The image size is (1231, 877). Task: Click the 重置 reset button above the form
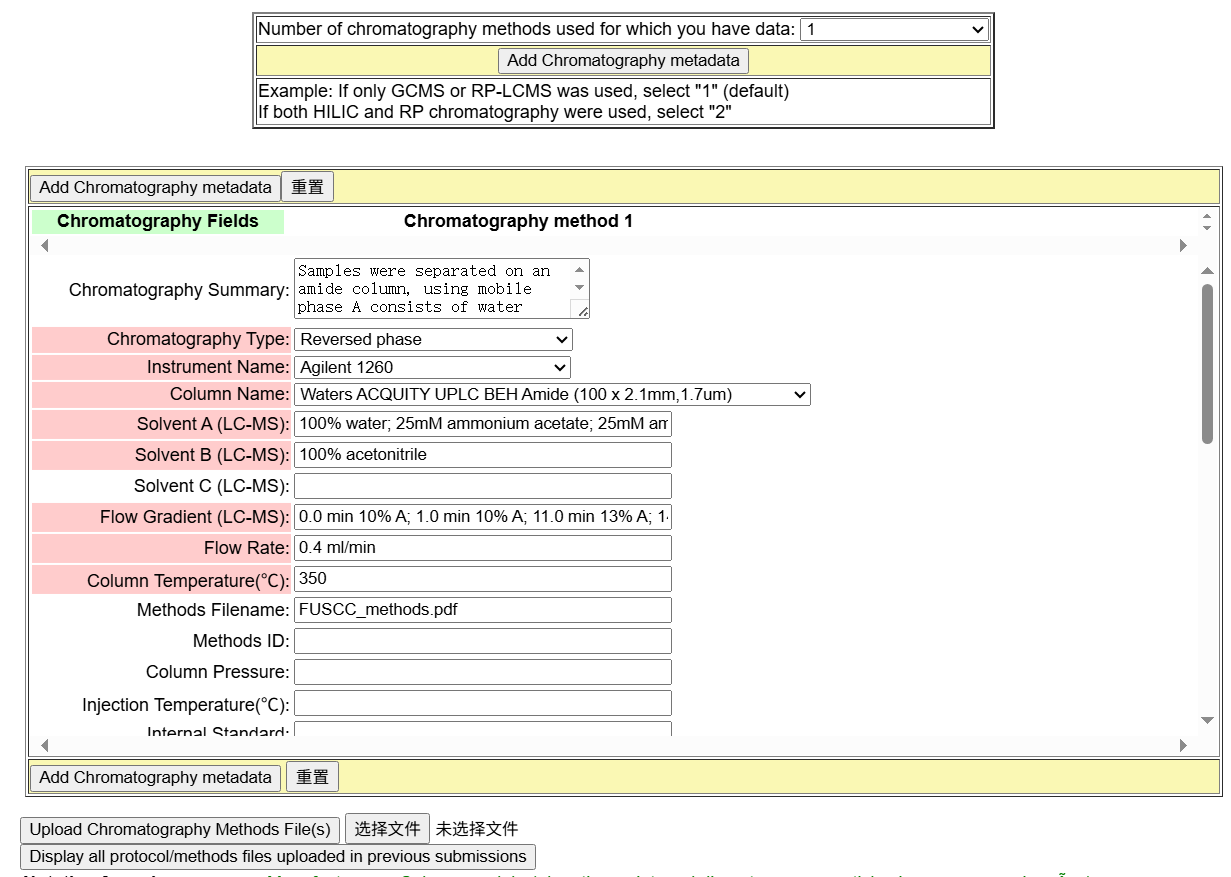[307, 187]
